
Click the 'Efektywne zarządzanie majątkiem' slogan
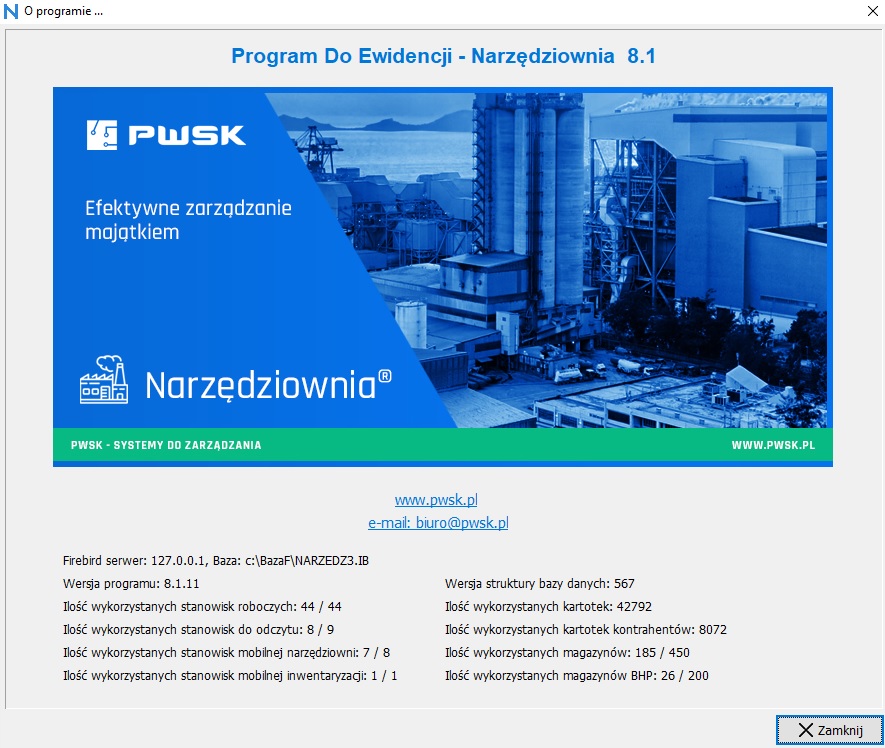click(188, 220)
